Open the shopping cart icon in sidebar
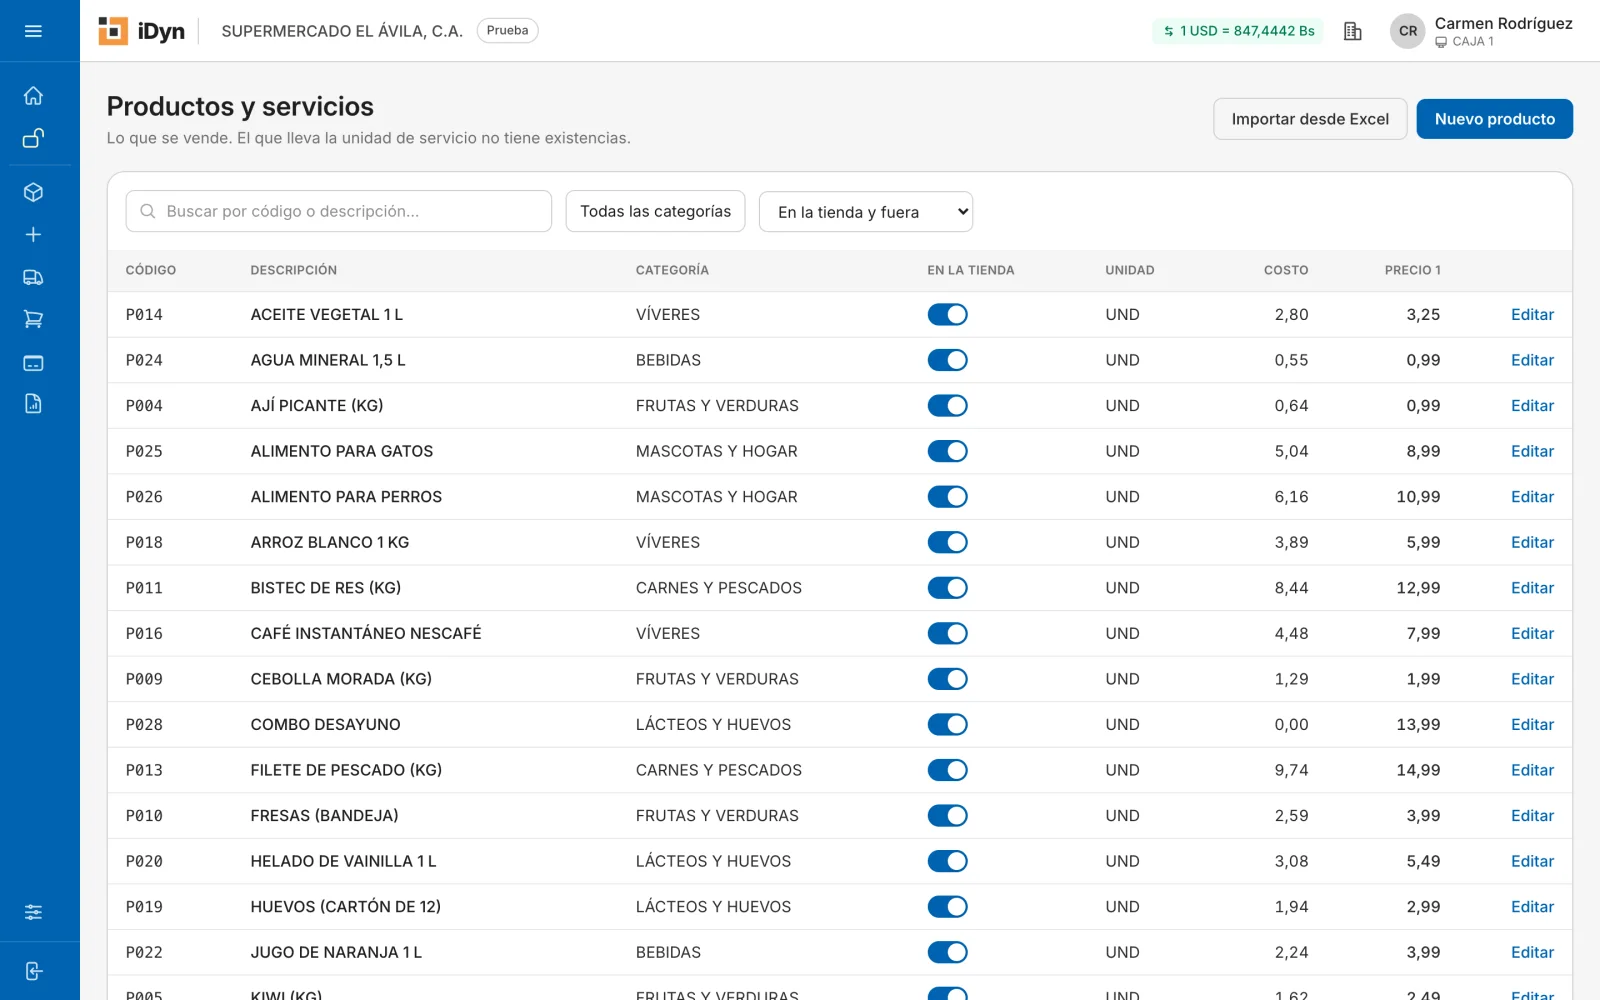Viewport: 1600px width, 1000px height. coord(33,319)
